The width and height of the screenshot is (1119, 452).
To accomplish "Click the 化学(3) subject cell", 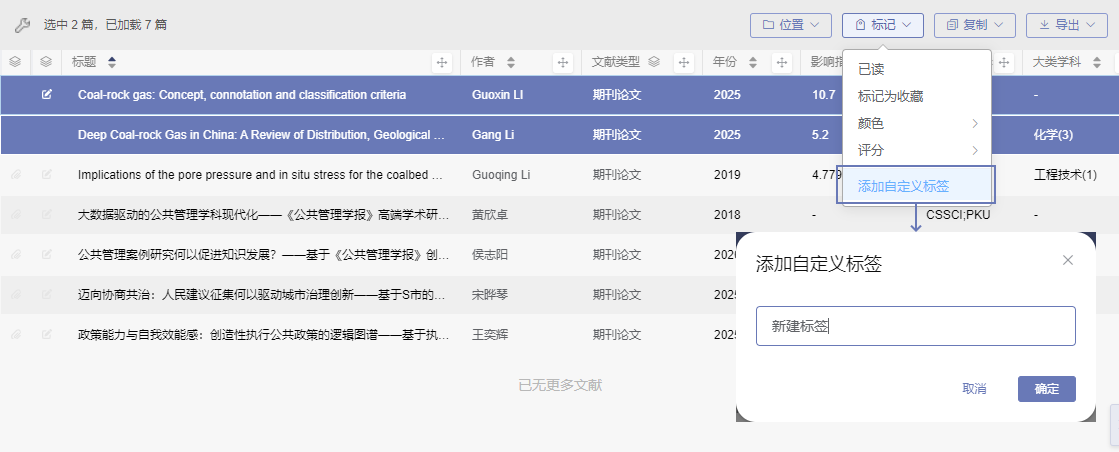I will tap(1054, 134).
